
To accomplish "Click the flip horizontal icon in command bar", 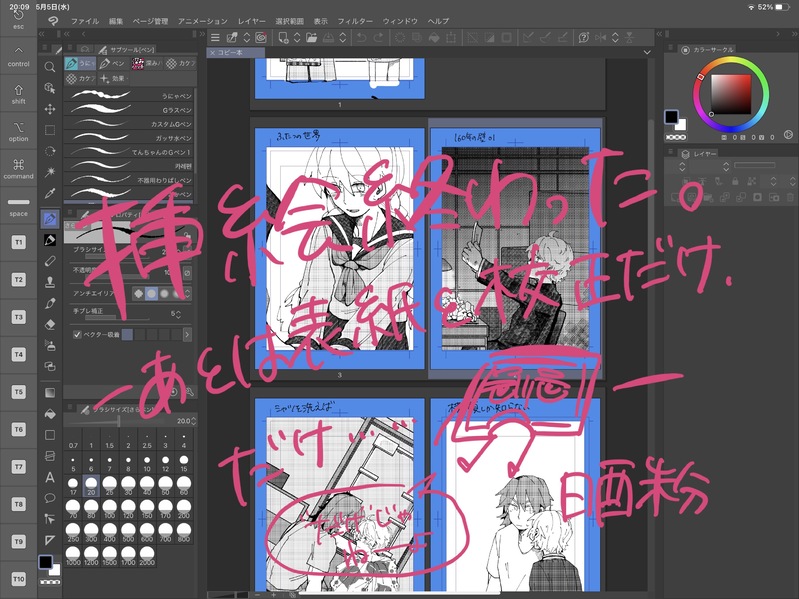I will coord(601,38).
